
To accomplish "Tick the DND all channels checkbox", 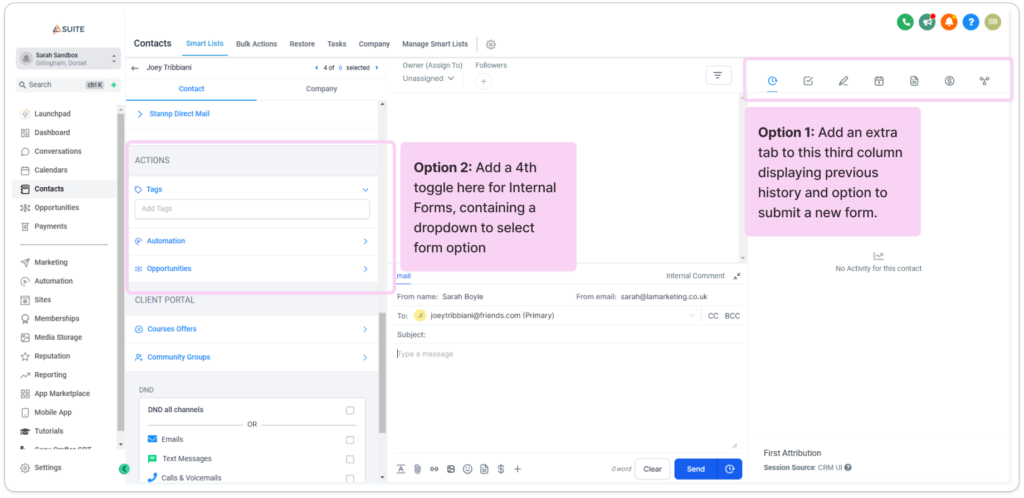I will 350,411.
